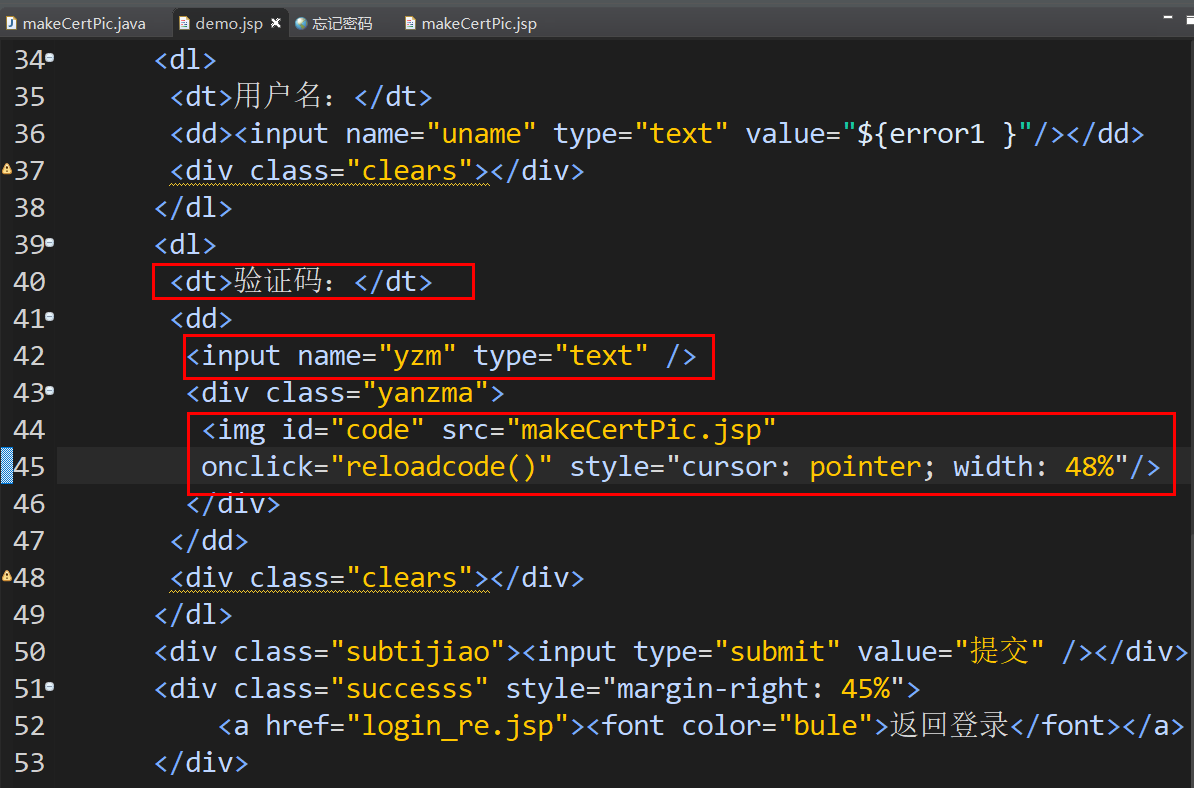Viewport: 1194px width, 788px height.
Task: Click line number 50 in the gutter
Action: (x=29, y=652)
